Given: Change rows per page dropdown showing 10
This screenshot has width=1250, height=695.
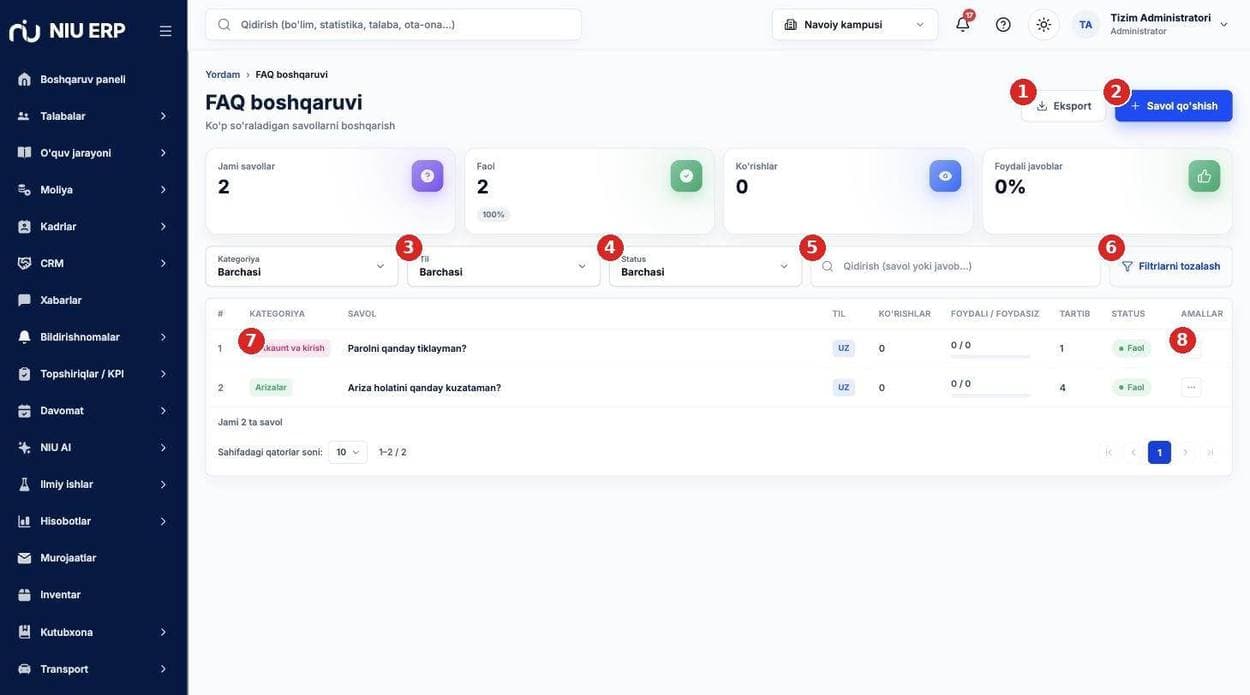Looking at the screenshot, I should (x=347, y=452).
